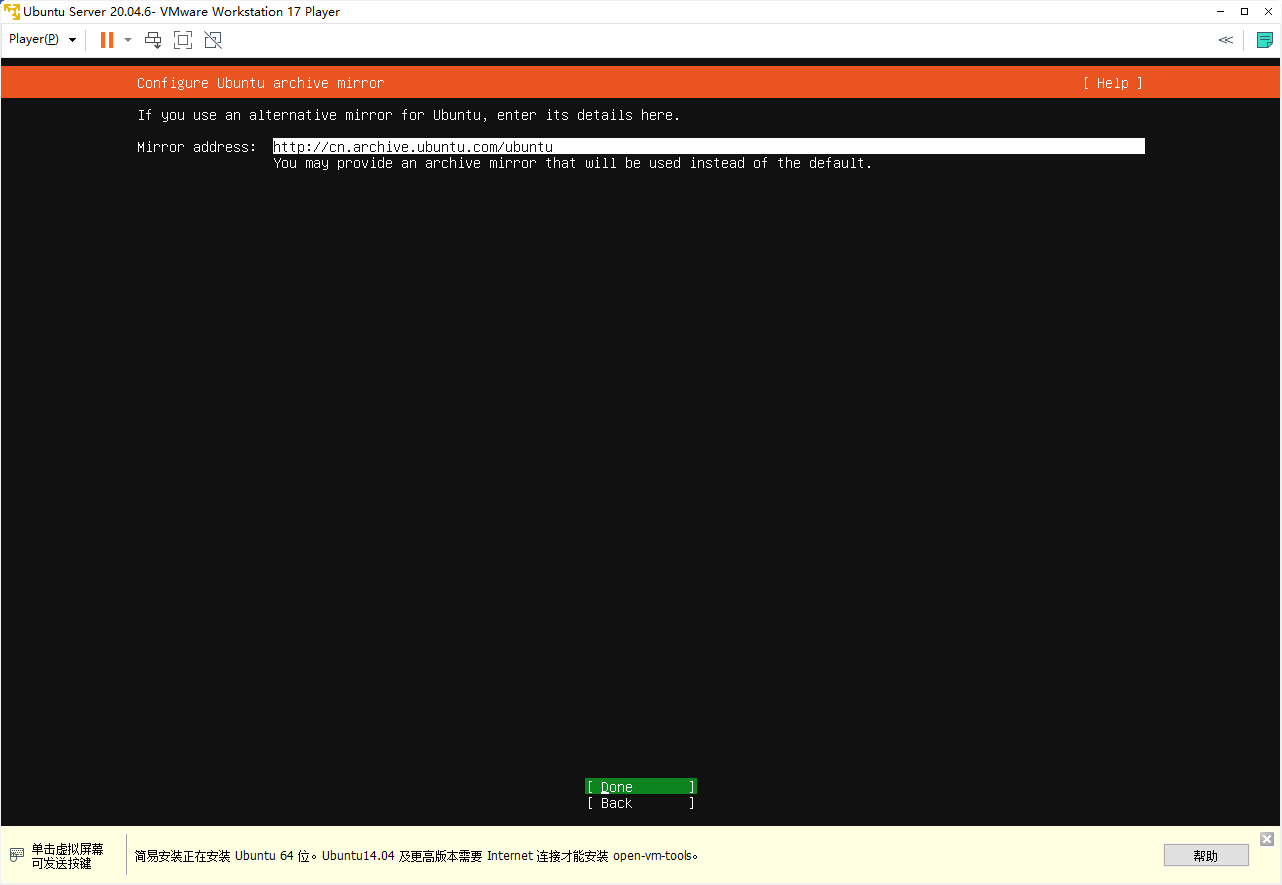Focus the Mirror address input field
Image resolution: width=1282 pixels, height=885 pixels.
click(x=709, y=146)
